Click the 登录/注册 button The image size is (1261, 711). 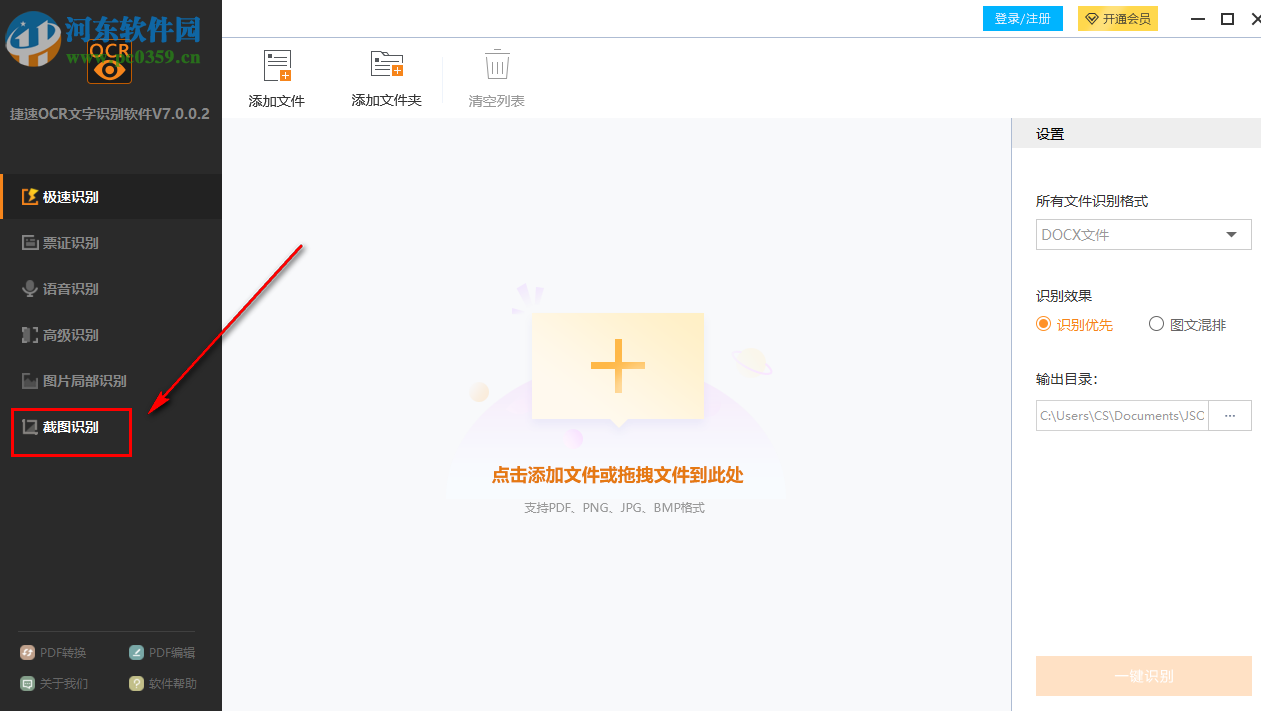(1022, 18)
